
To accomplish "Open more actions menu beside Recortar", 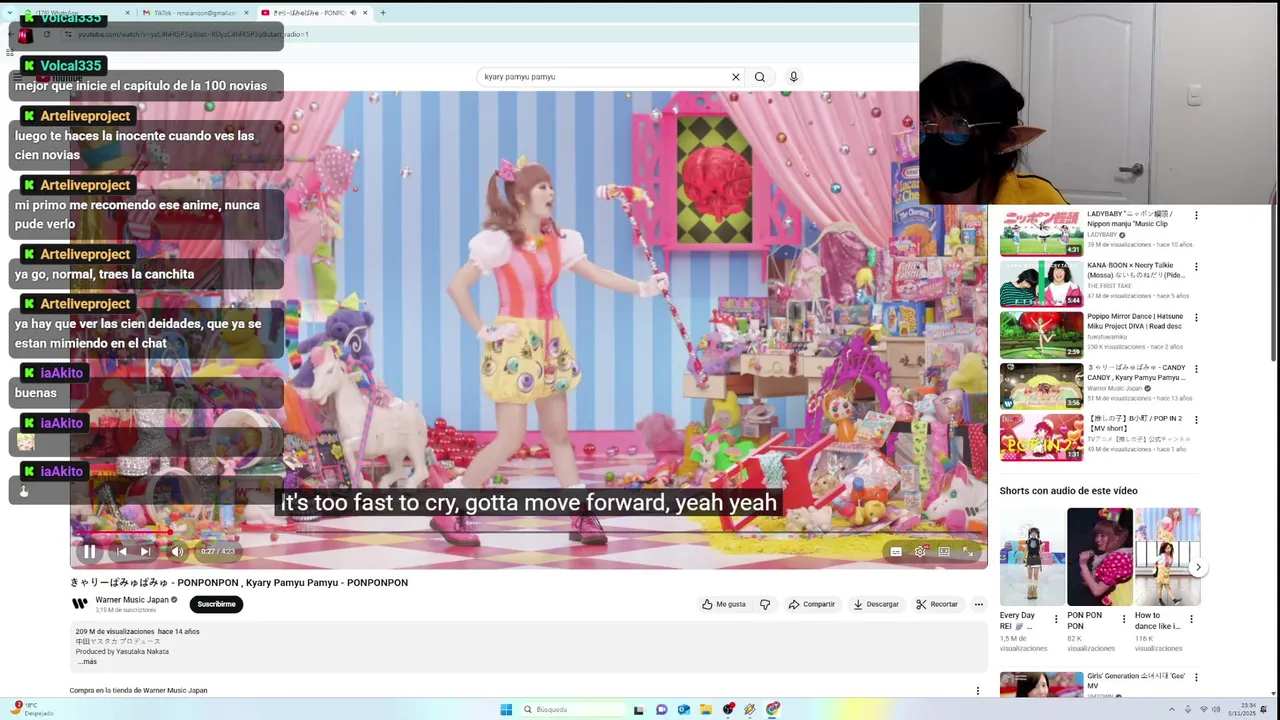I will (x=979, y=604).
